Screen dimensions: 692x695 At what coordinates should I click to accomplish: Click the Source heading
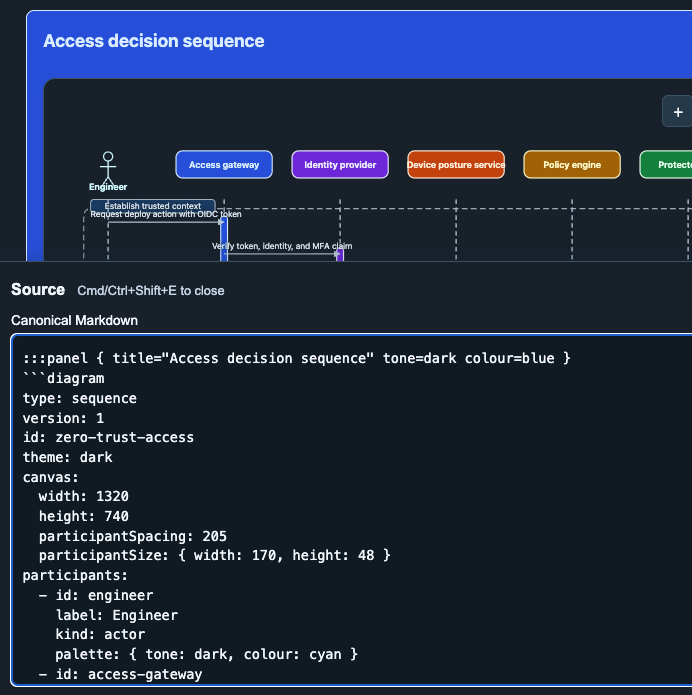click(38, 289)
